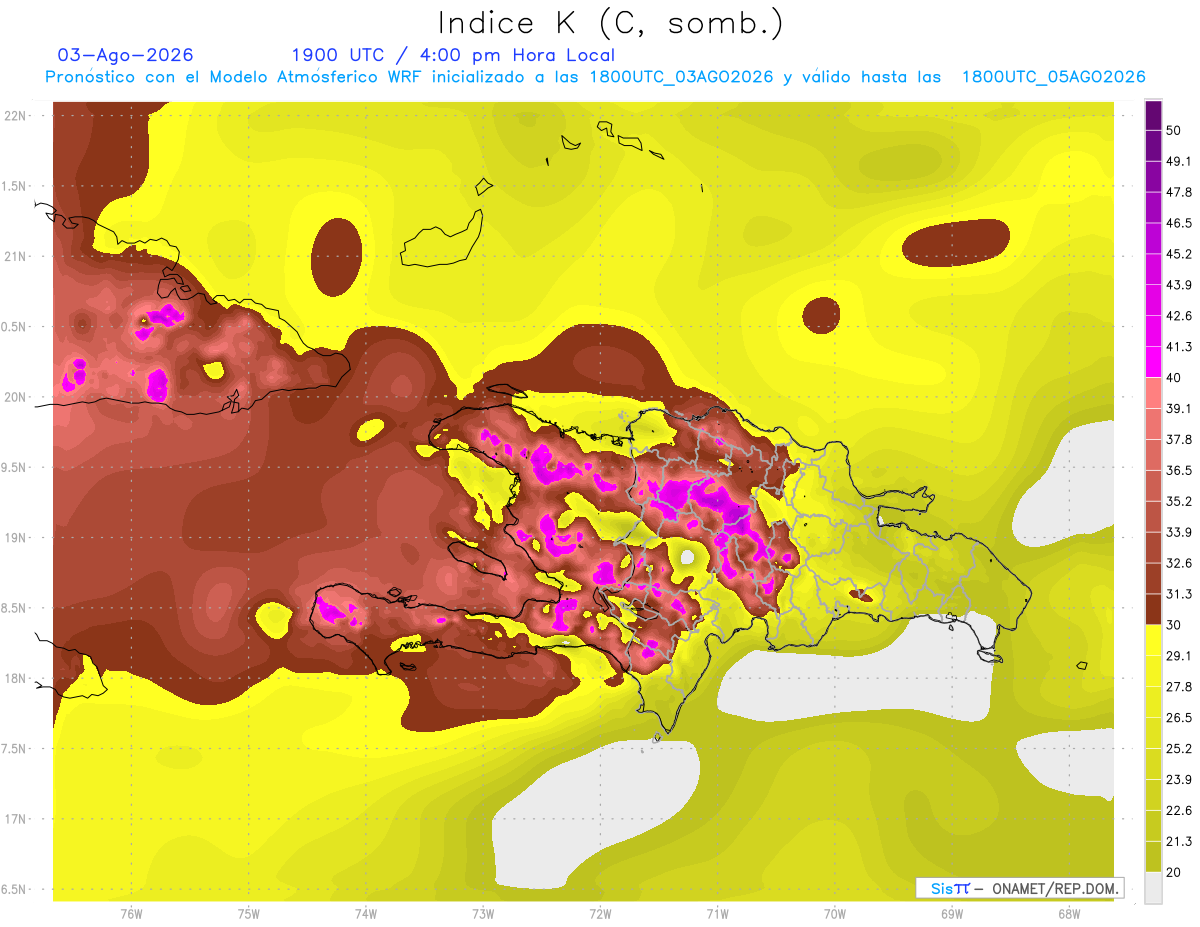Select the longitude label "70W"
1200x927 pixels.
tap(835, 914)
